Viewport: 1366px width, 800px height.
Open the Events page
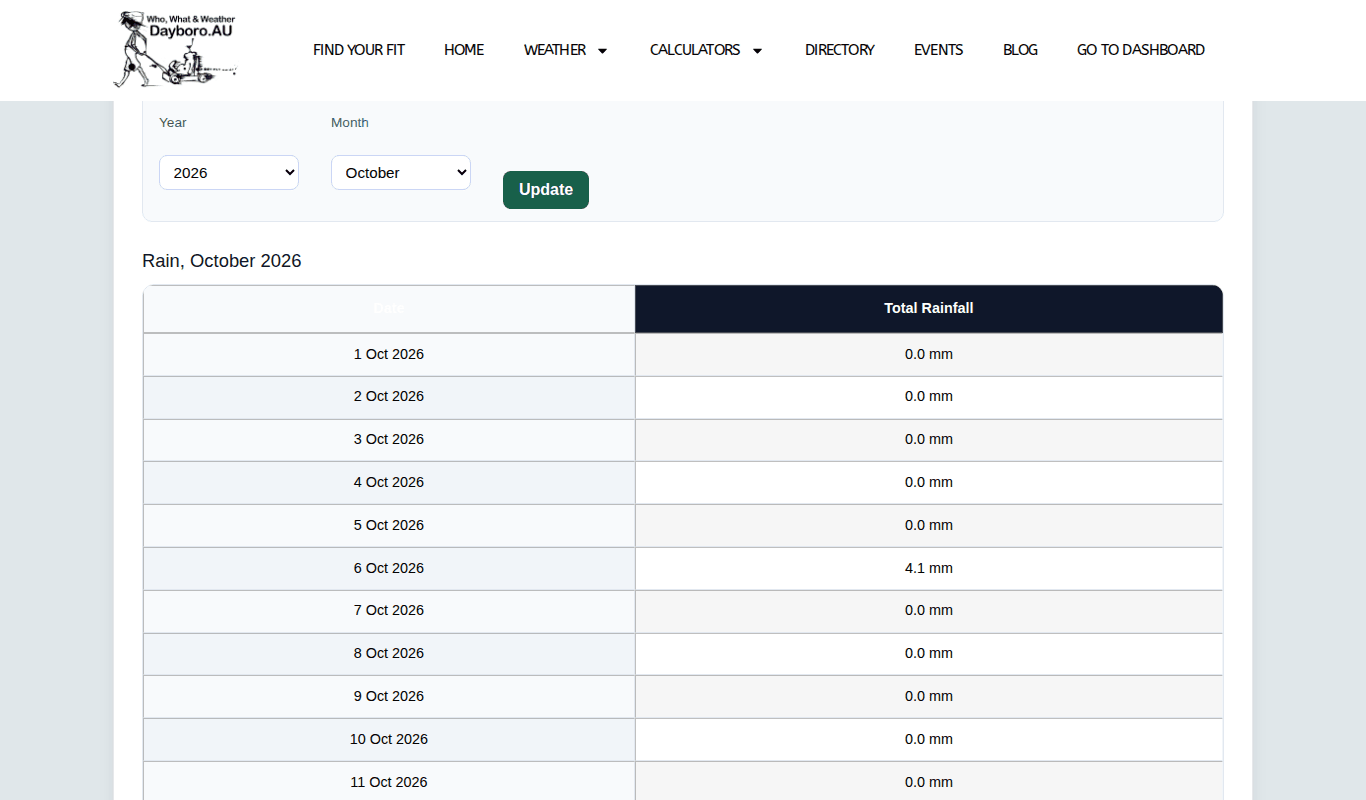click(x=939, y=50)
